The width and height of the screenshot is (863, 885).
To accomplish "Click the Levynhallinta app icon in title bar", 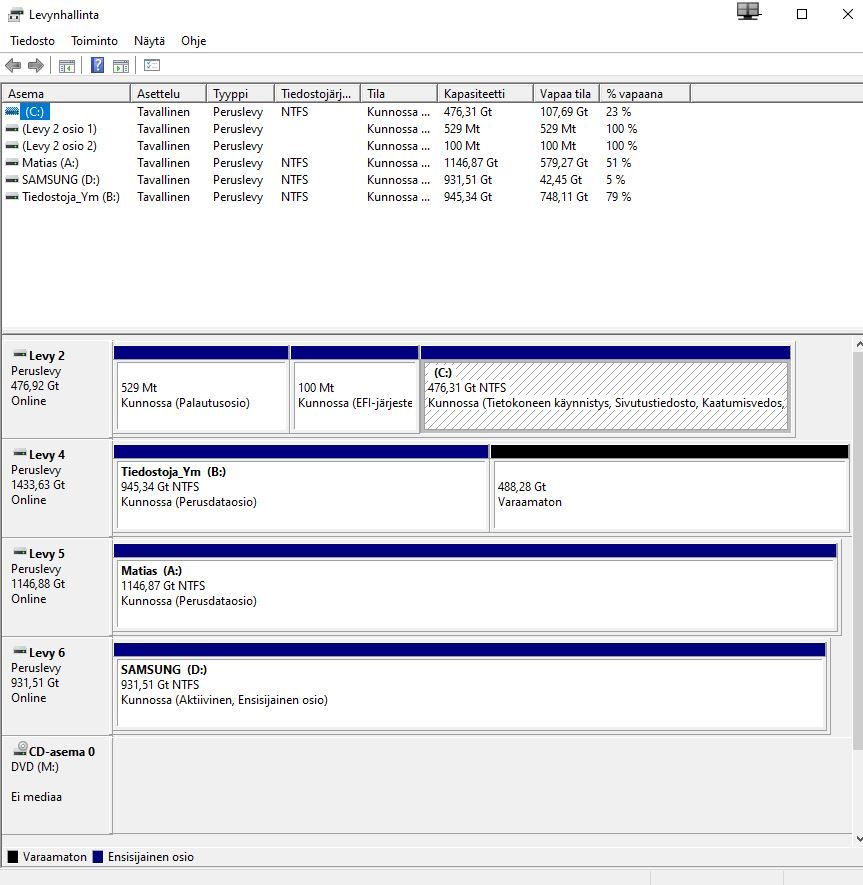I will tap(16, 15).
